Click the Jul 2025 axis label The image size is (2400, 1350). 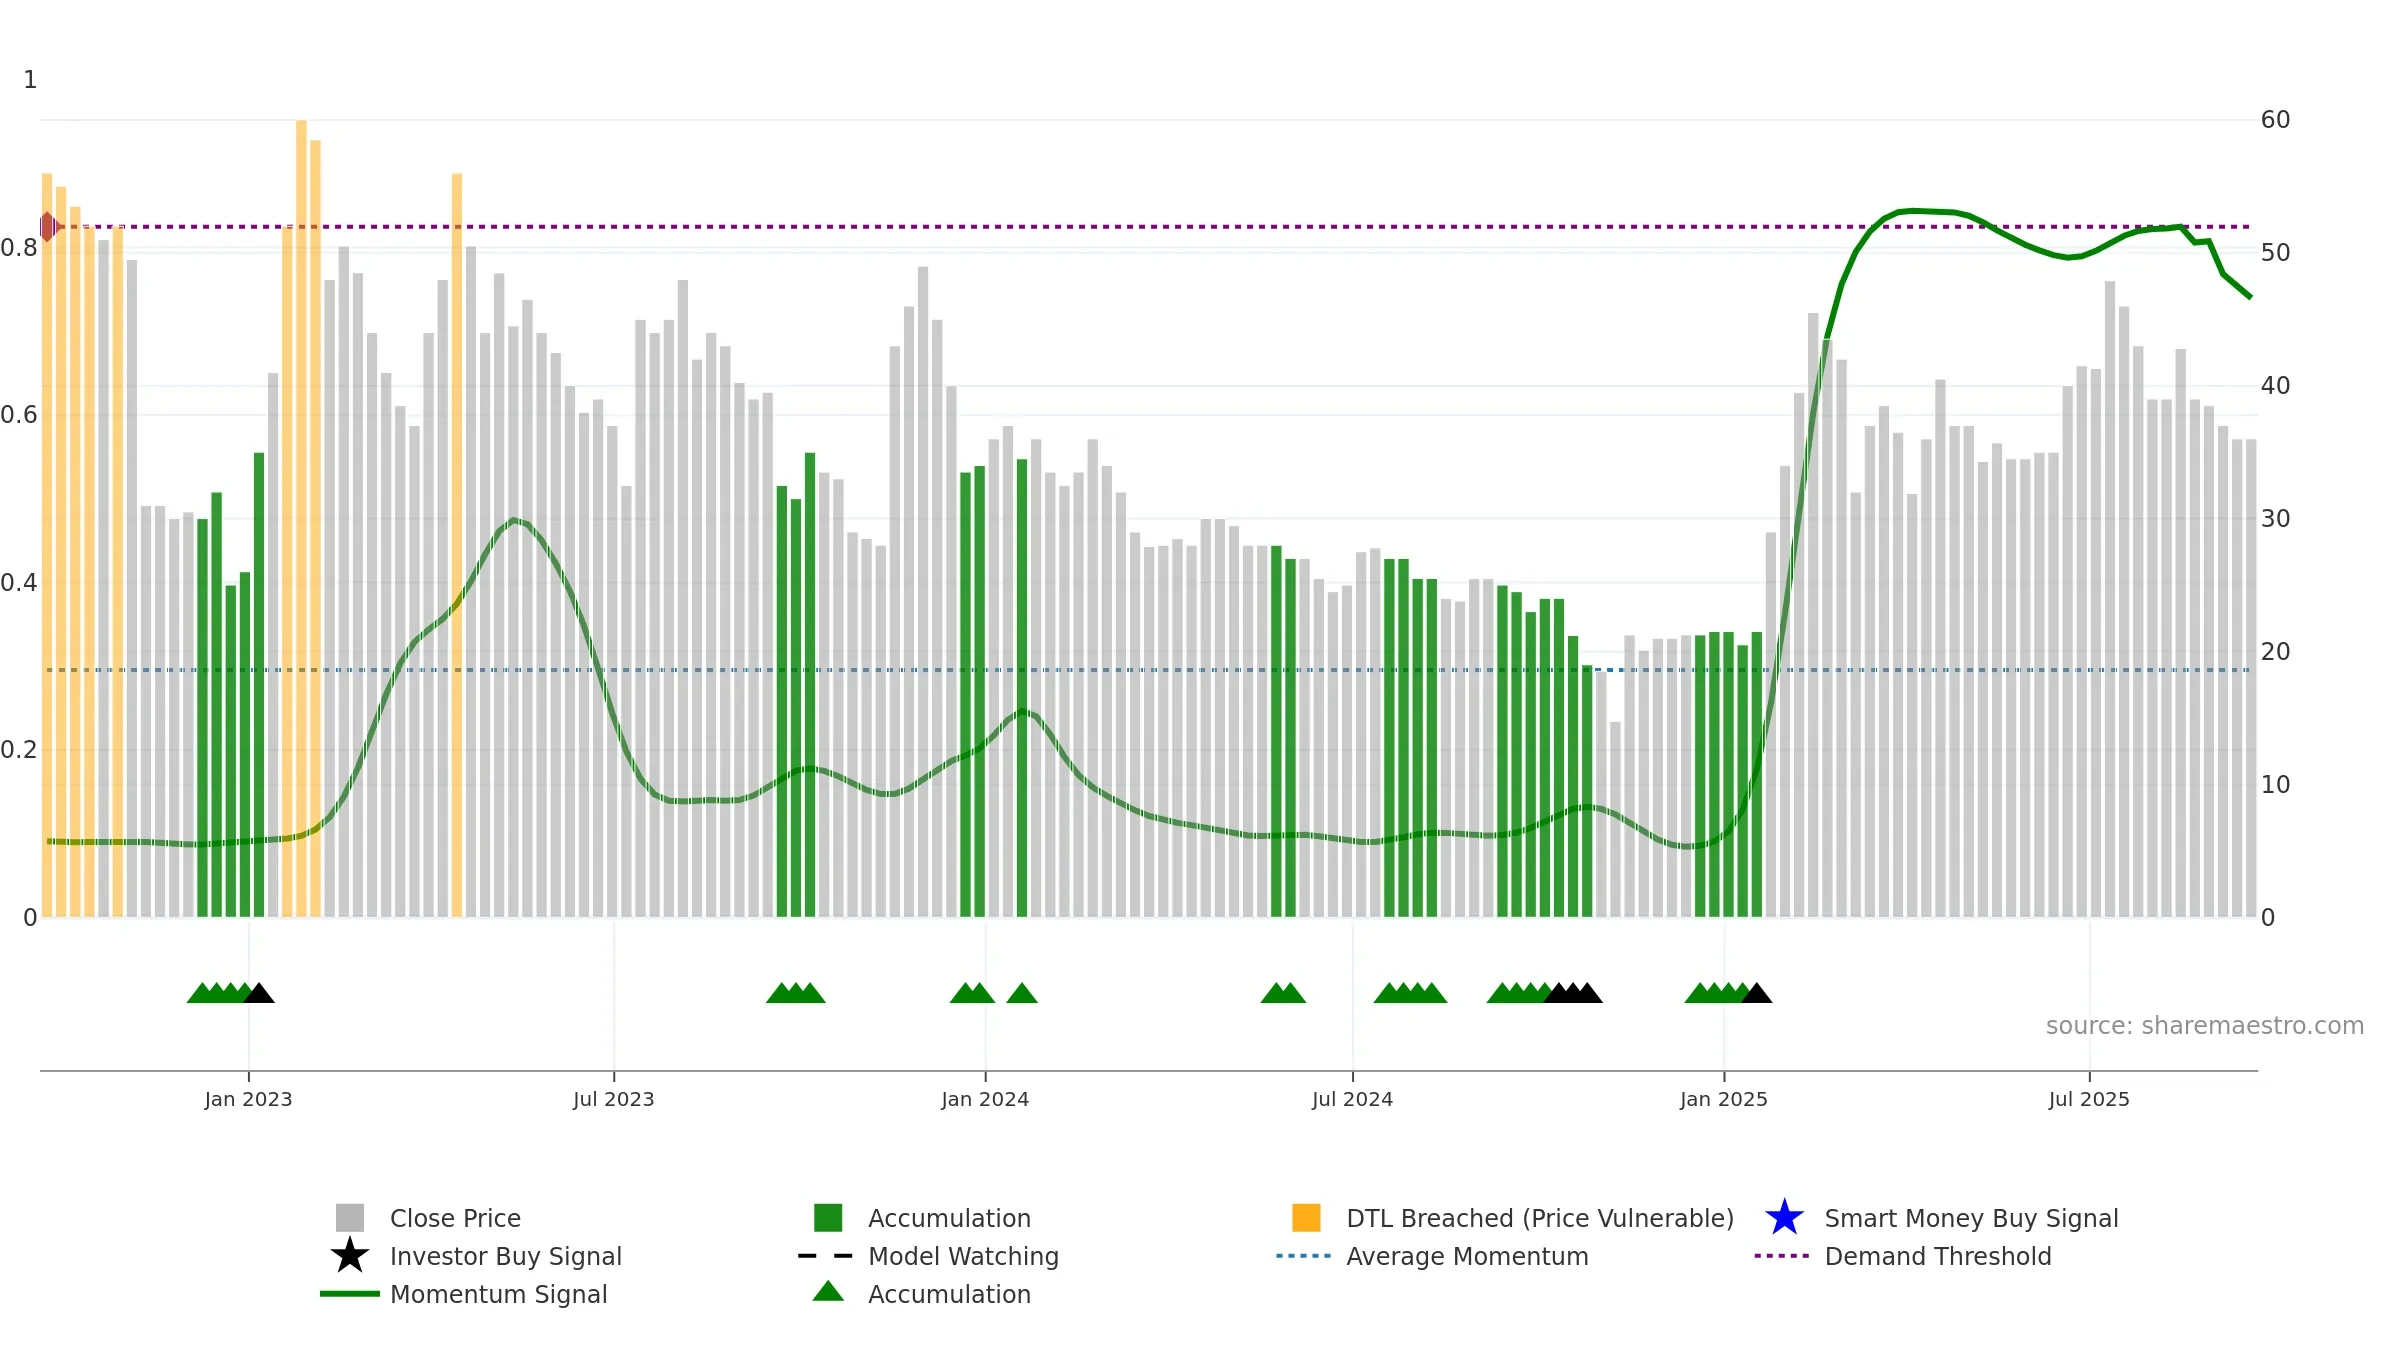pyautogui.click(x=2089, y=1100)
